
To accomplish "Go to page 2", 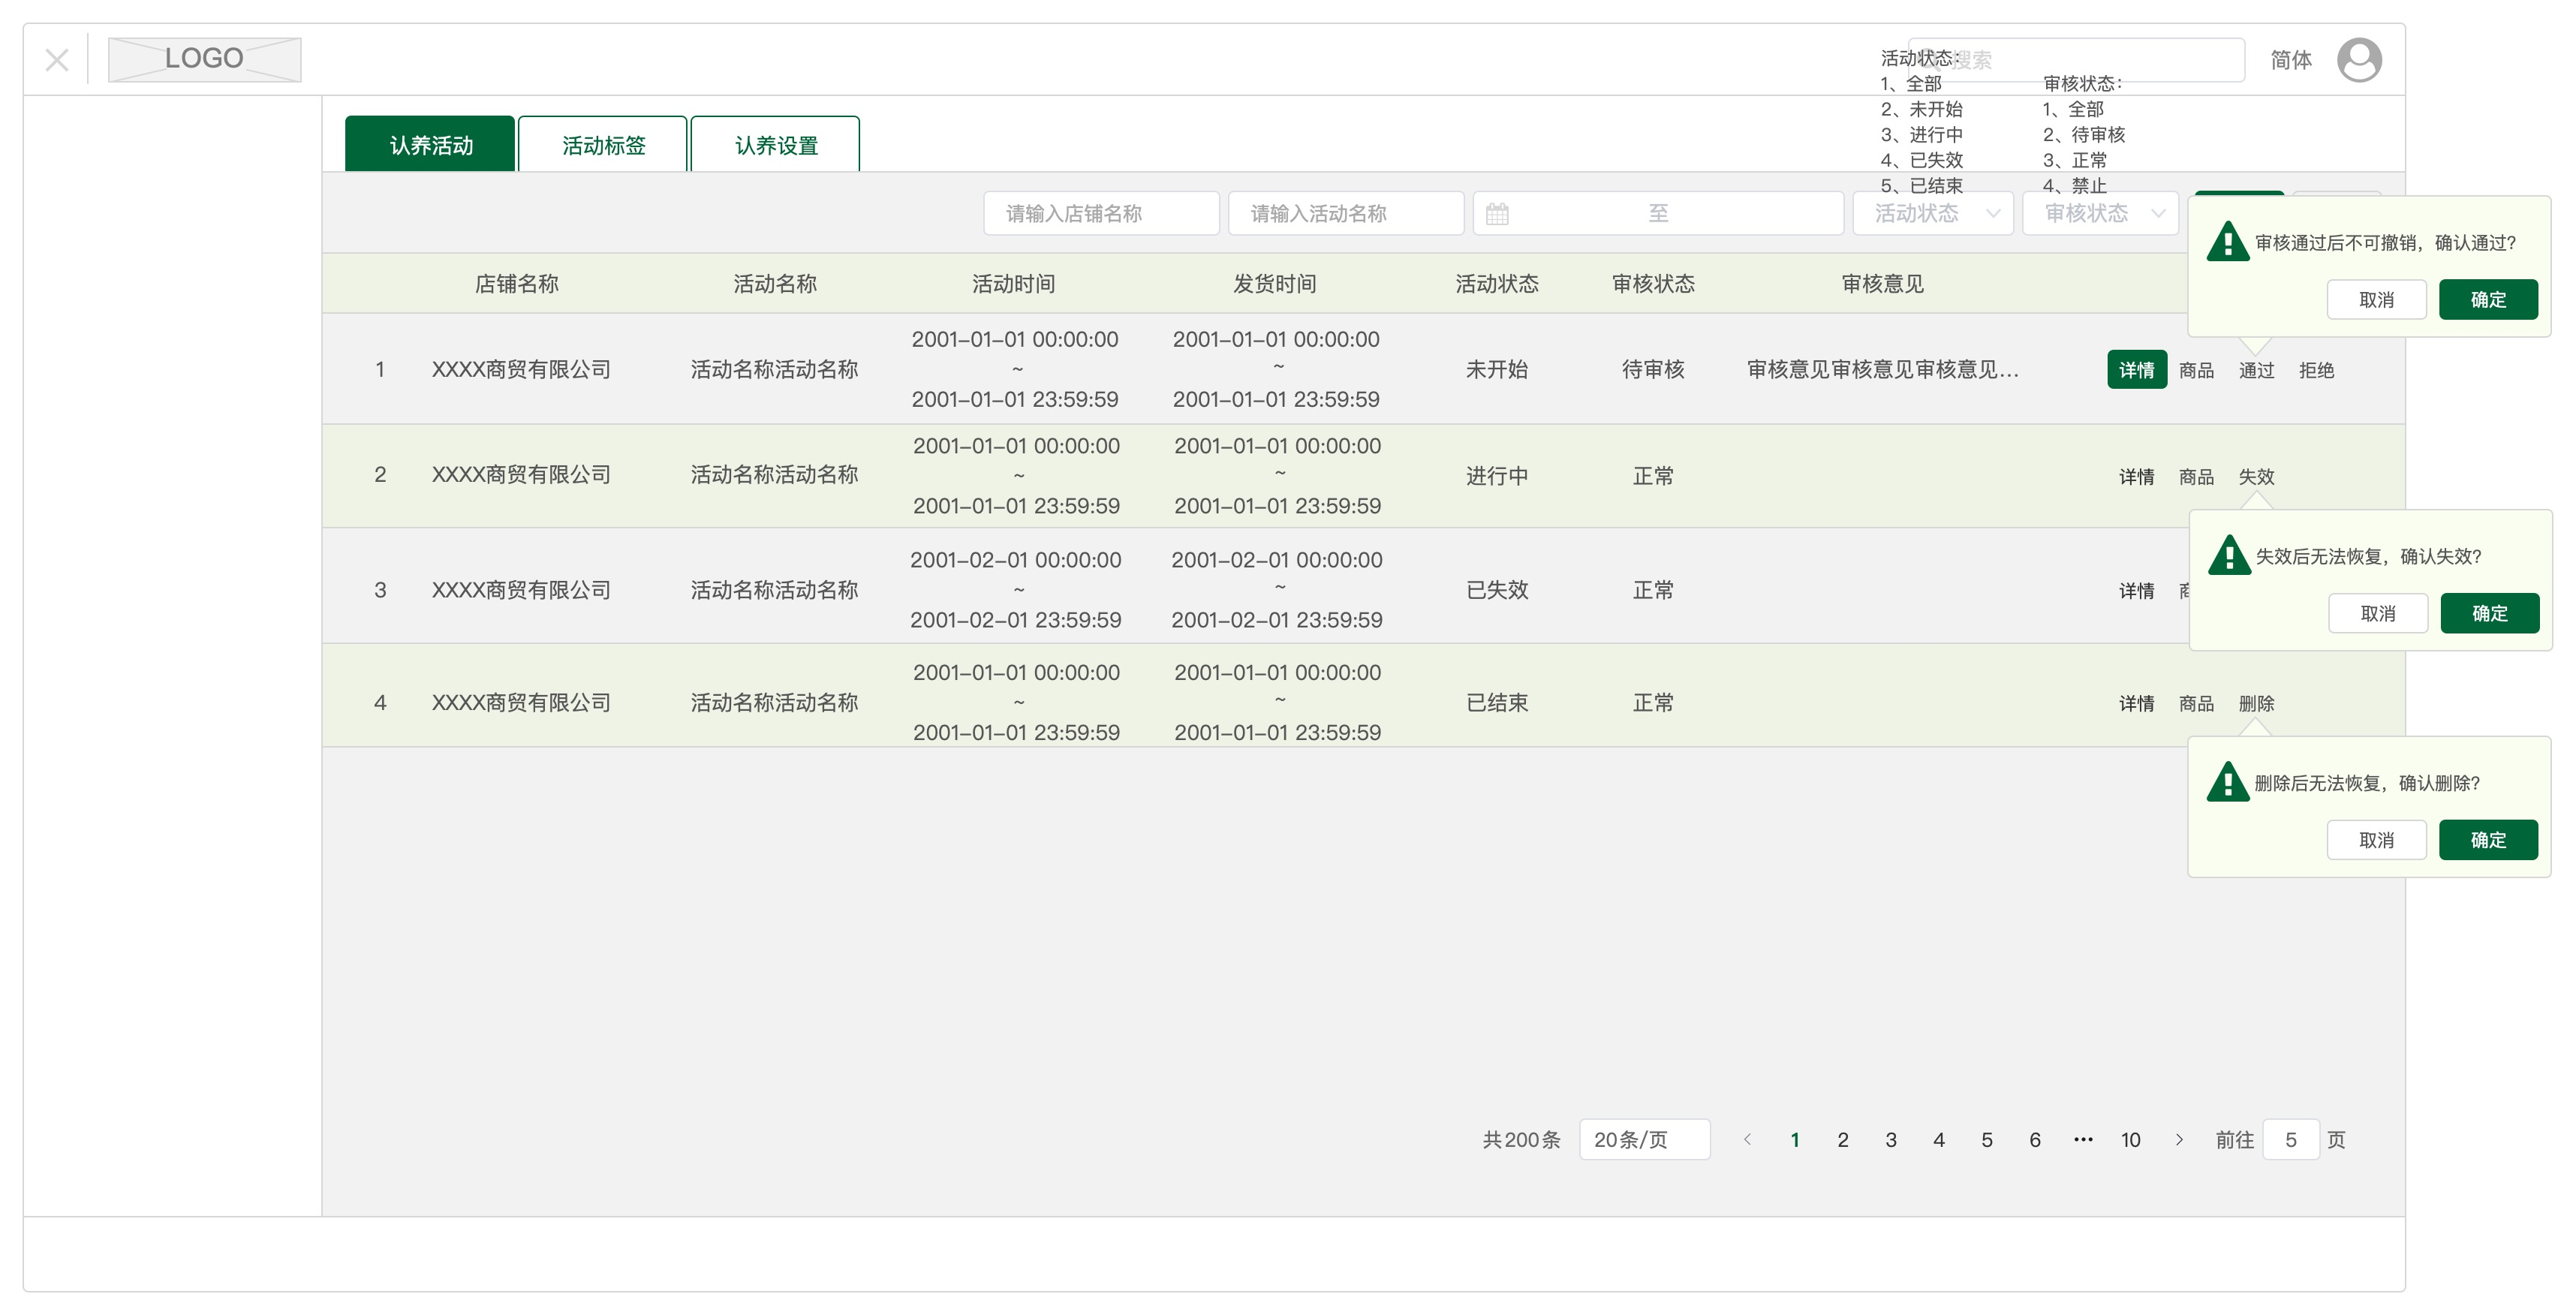I will 1843,1140.
